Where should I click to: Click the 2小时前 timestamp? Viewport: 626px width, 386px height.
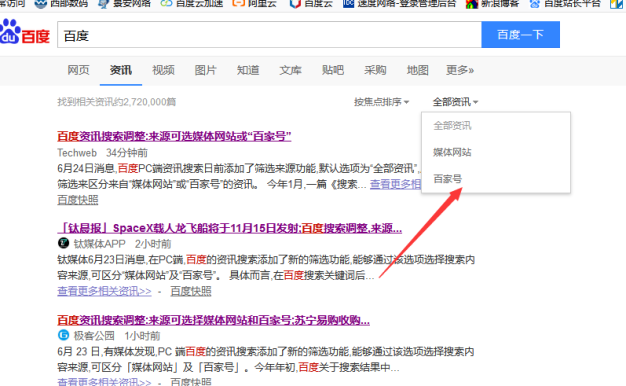pos(153,243)
